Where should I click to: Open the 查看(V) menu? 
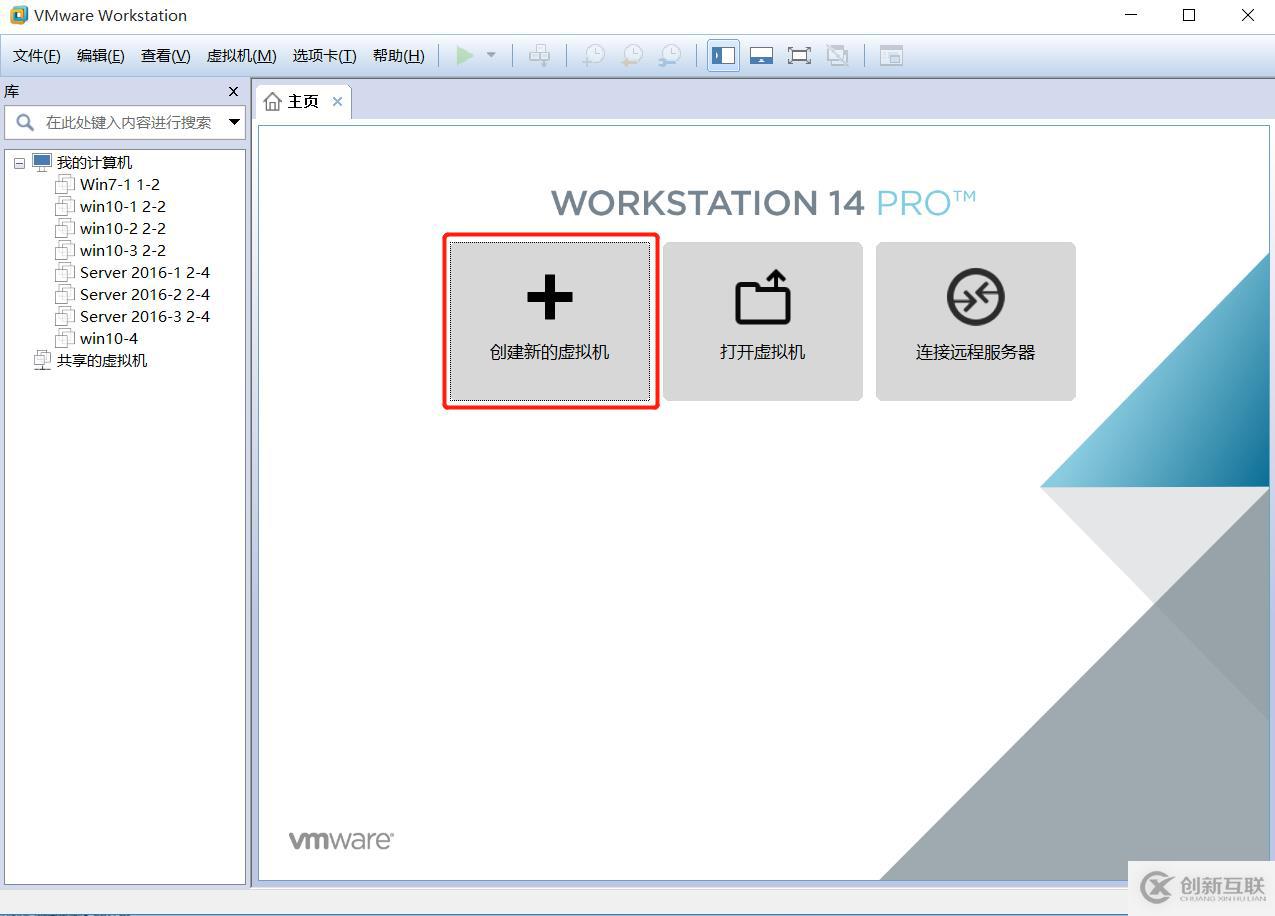point(166,55)
